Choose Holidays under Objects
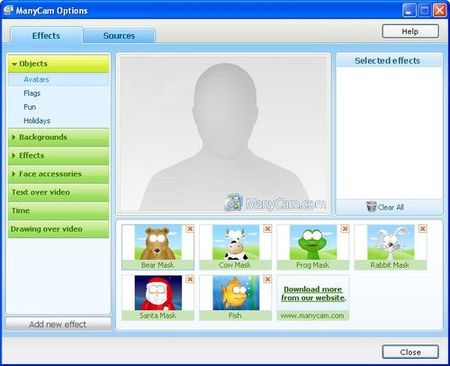The height and width of the screenshot is (366, 450). 58,121
